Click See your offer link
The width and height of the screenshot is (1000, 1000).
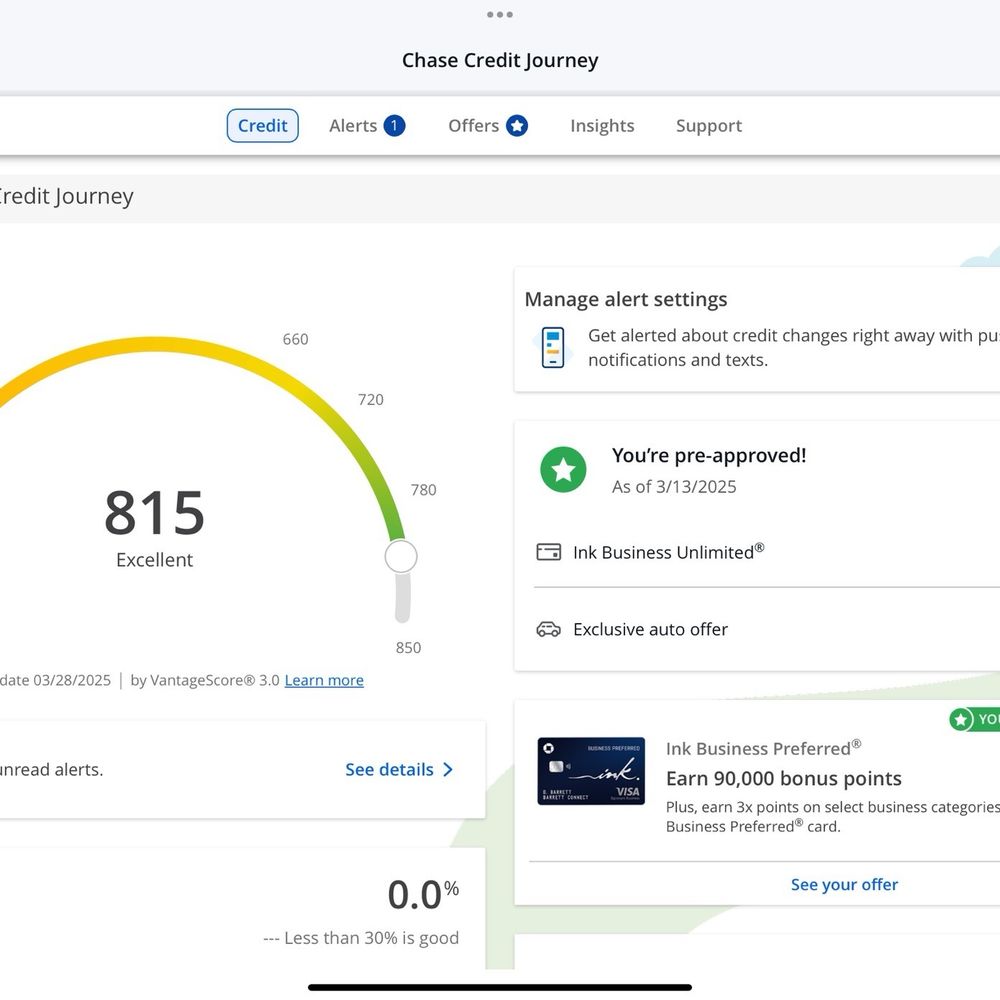pyautogui.click(x=844, y=884)
